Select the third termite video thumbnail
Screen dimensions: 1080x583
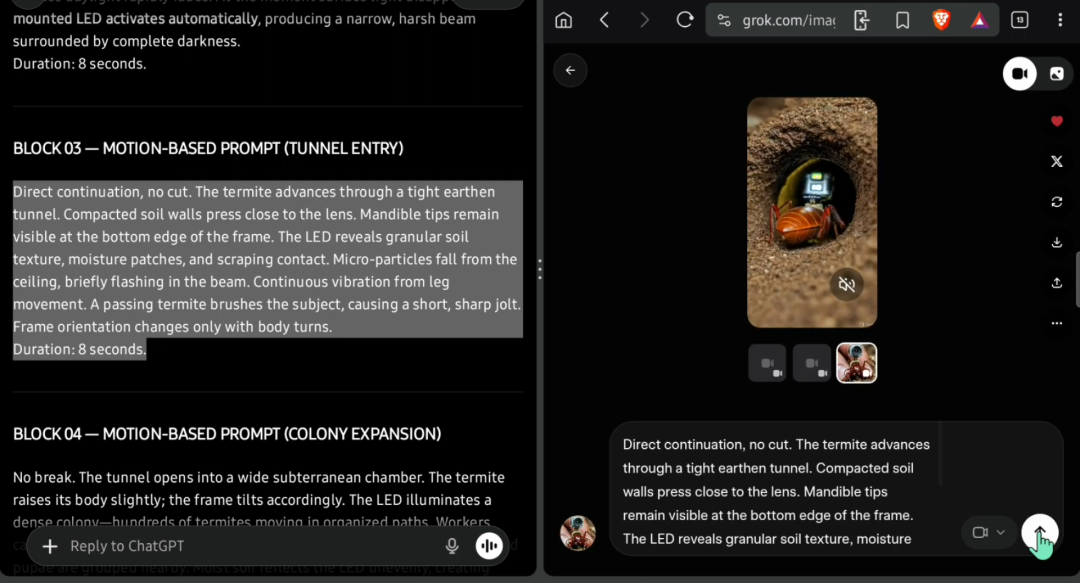857,363
